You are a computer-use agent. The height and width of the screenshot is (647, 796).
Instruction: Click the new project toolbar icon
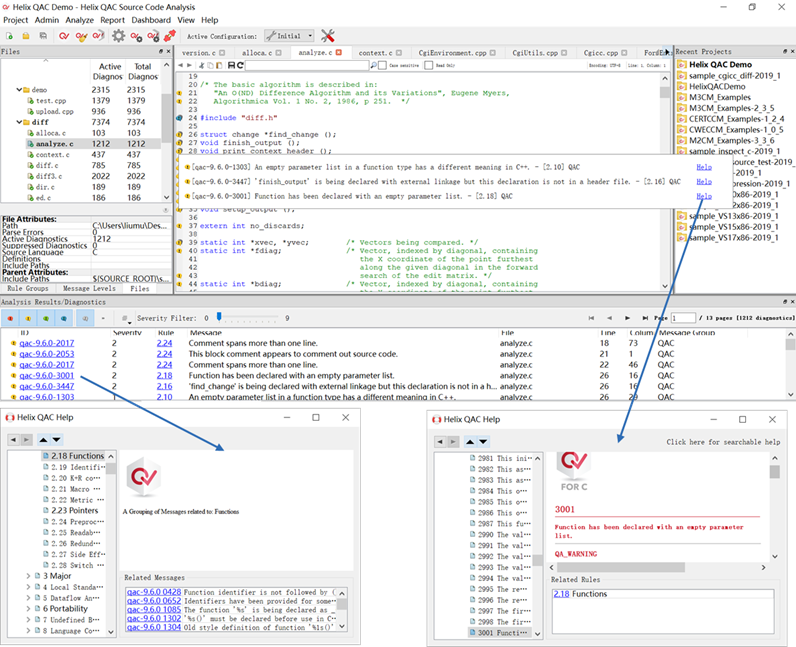(9, 36)
